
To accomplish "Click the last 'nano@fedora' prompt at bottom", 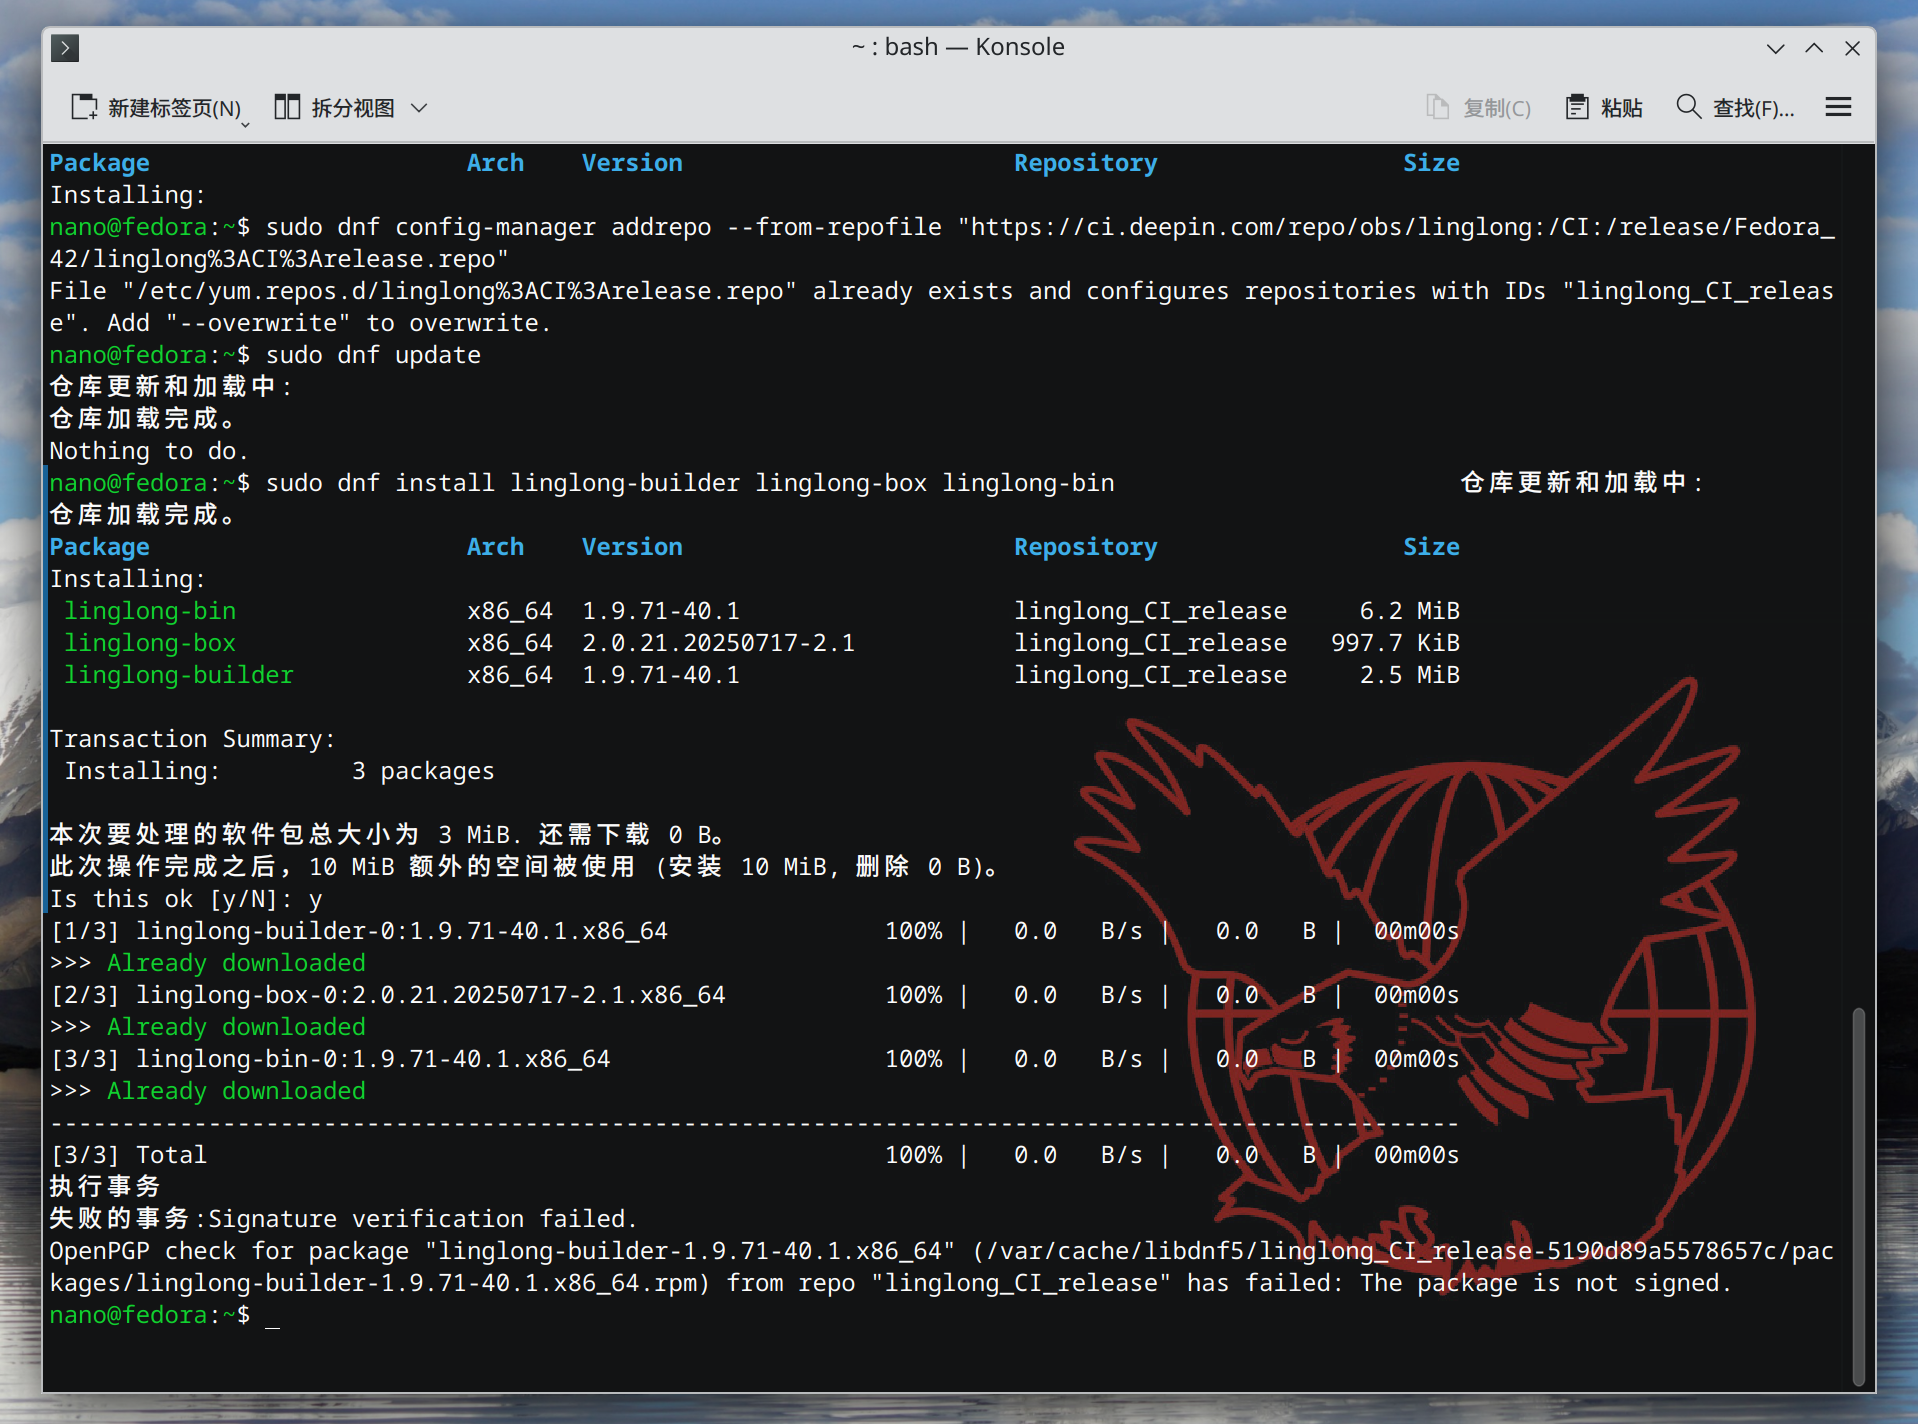I will point(128,1315).
